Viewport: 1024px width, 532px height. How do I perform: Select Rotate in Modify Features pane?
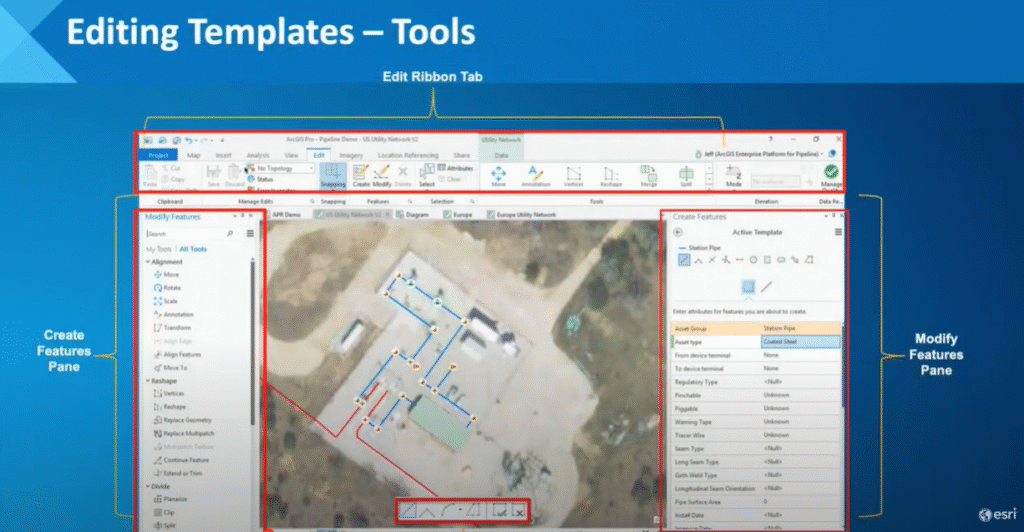[x=167, y=288]
